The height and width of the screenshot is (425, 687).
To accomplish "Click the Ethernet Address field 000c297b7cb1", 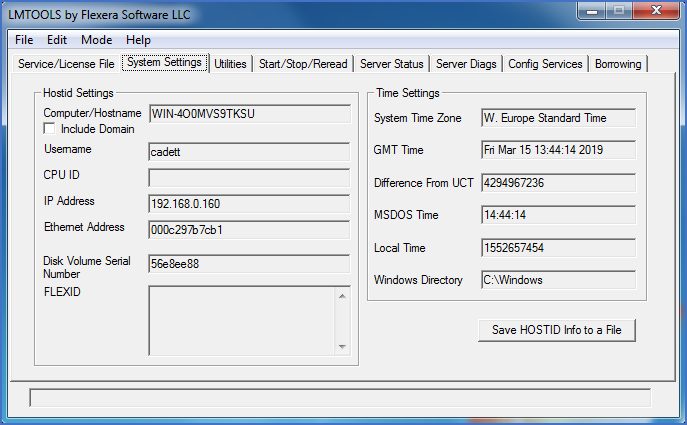I will pyautogui.click(x=249, y=230).
